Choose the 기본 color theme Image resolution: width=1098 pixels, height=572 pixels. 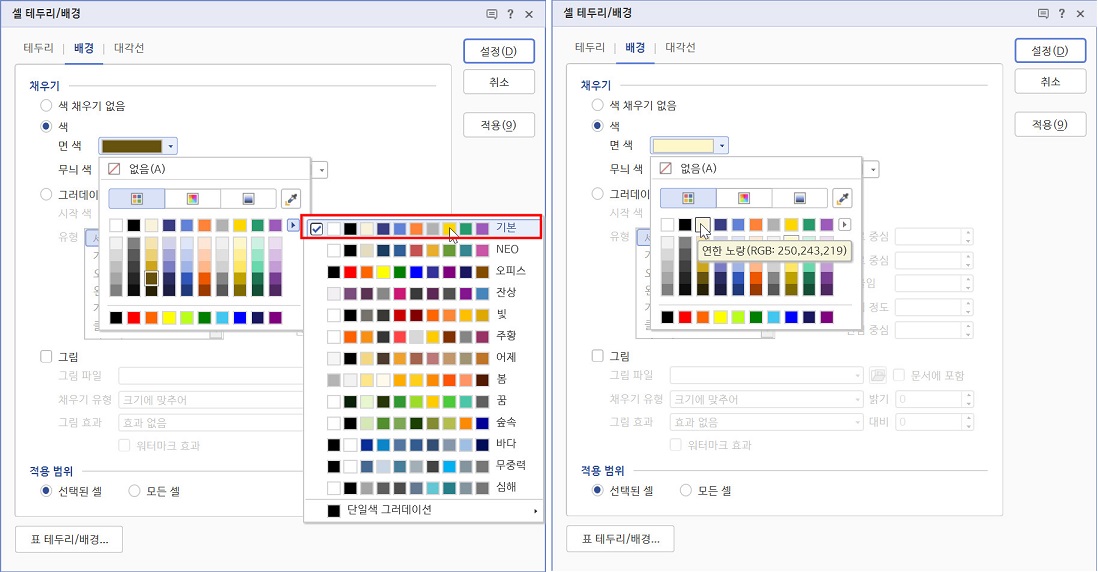(424, 228)
